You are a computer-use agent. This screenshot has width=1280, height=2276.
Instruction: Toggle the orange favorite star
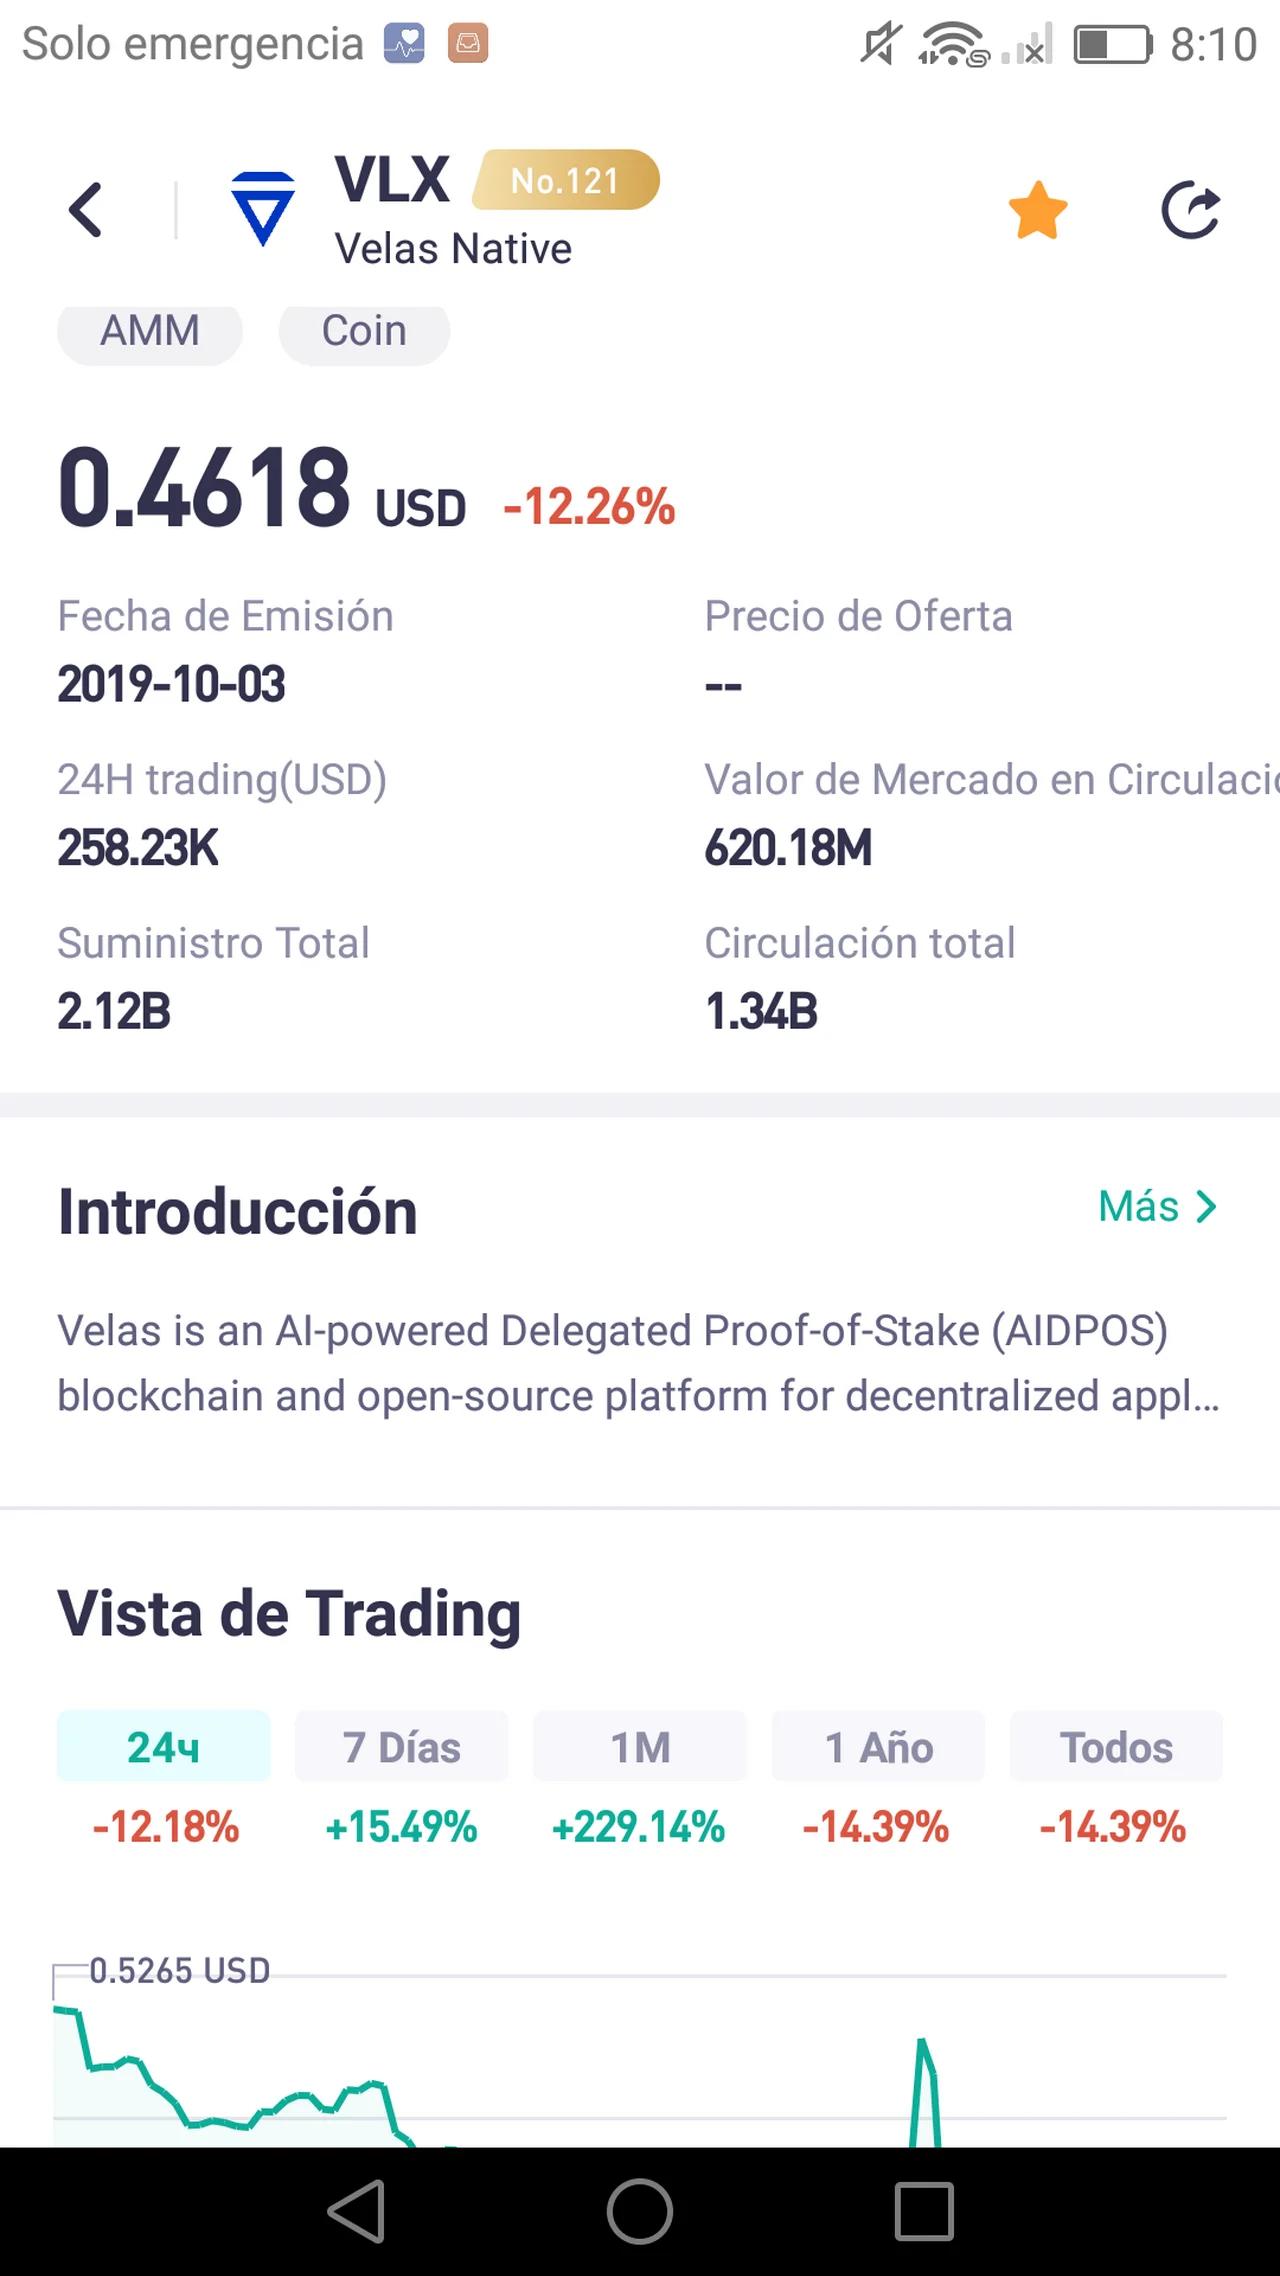tap(1037, 210)
